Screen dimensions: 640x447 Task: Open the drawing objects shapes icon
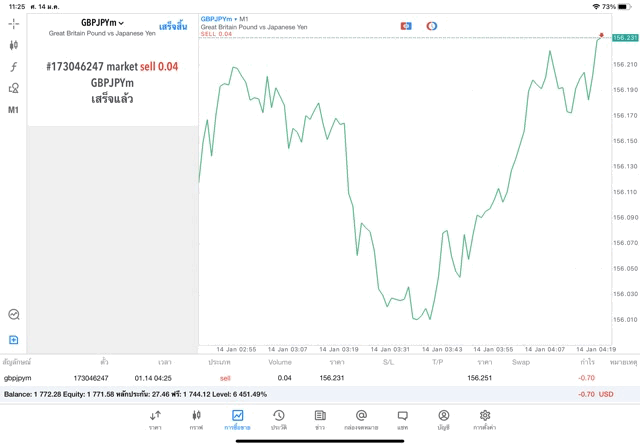(x=13, y=88)
